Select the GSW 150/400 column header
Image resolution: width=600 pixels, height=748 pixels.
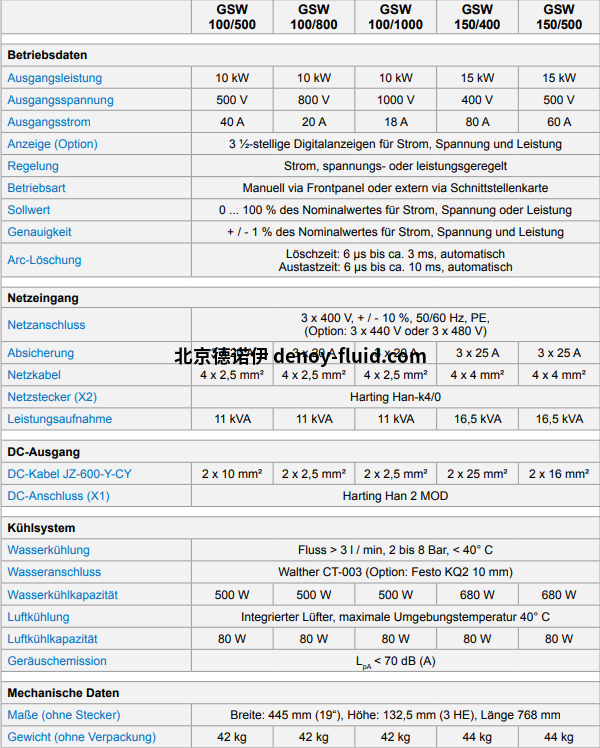[477, 16]
